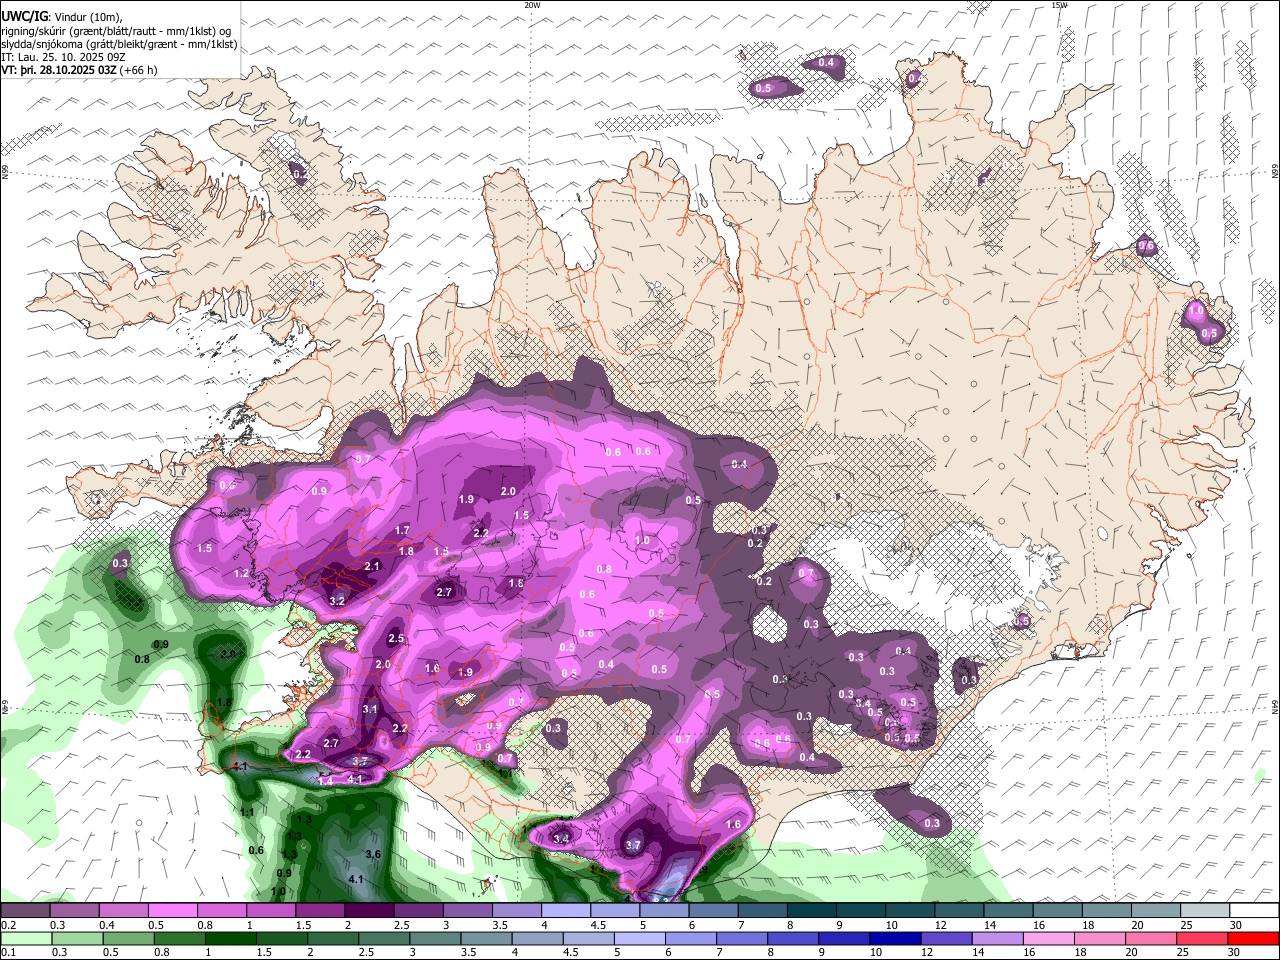The image size is (1280, 960).
Task: Click the '20W' longitude label
Action: point(532,5)
